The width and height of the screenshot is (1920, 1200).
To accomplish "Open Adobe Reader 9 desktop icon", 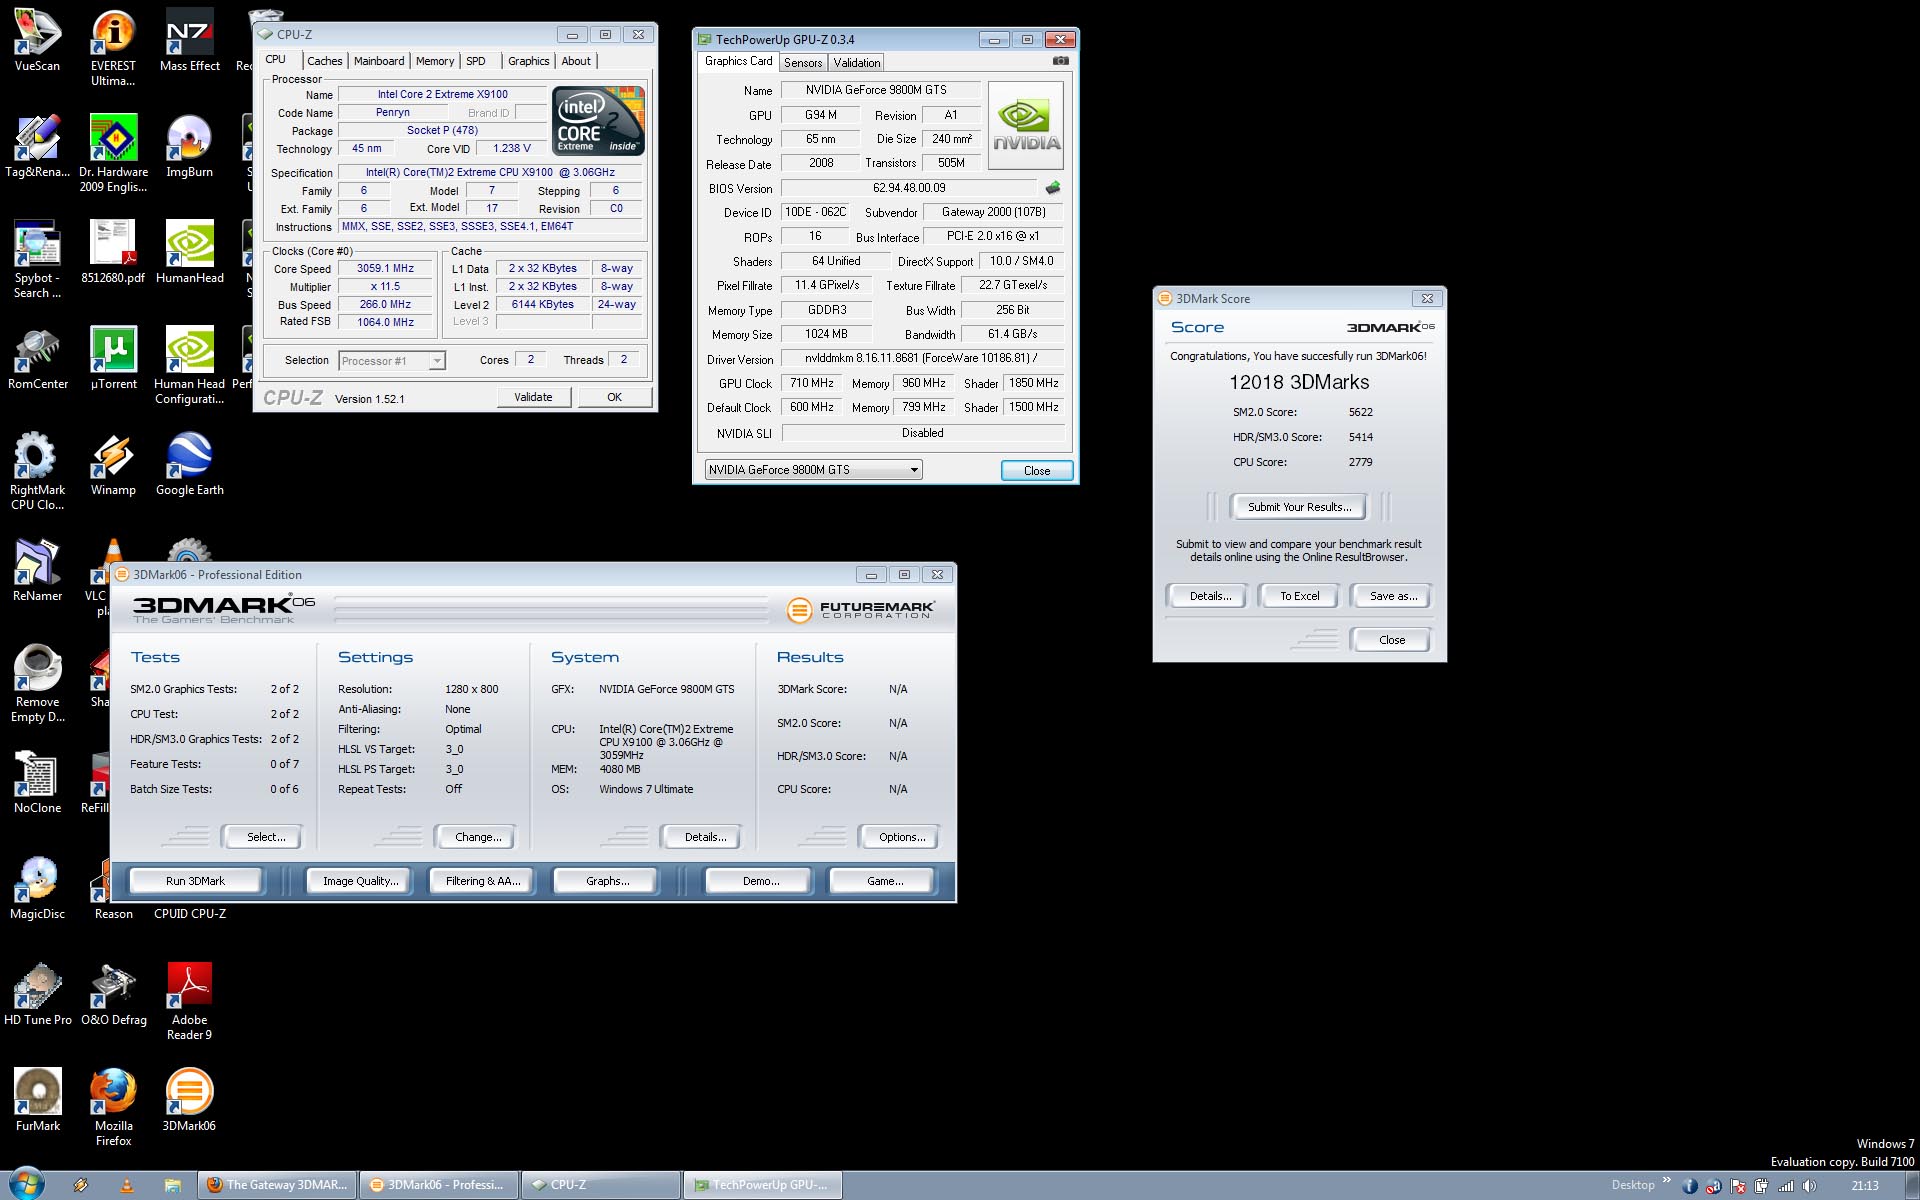I will 189,1001.
